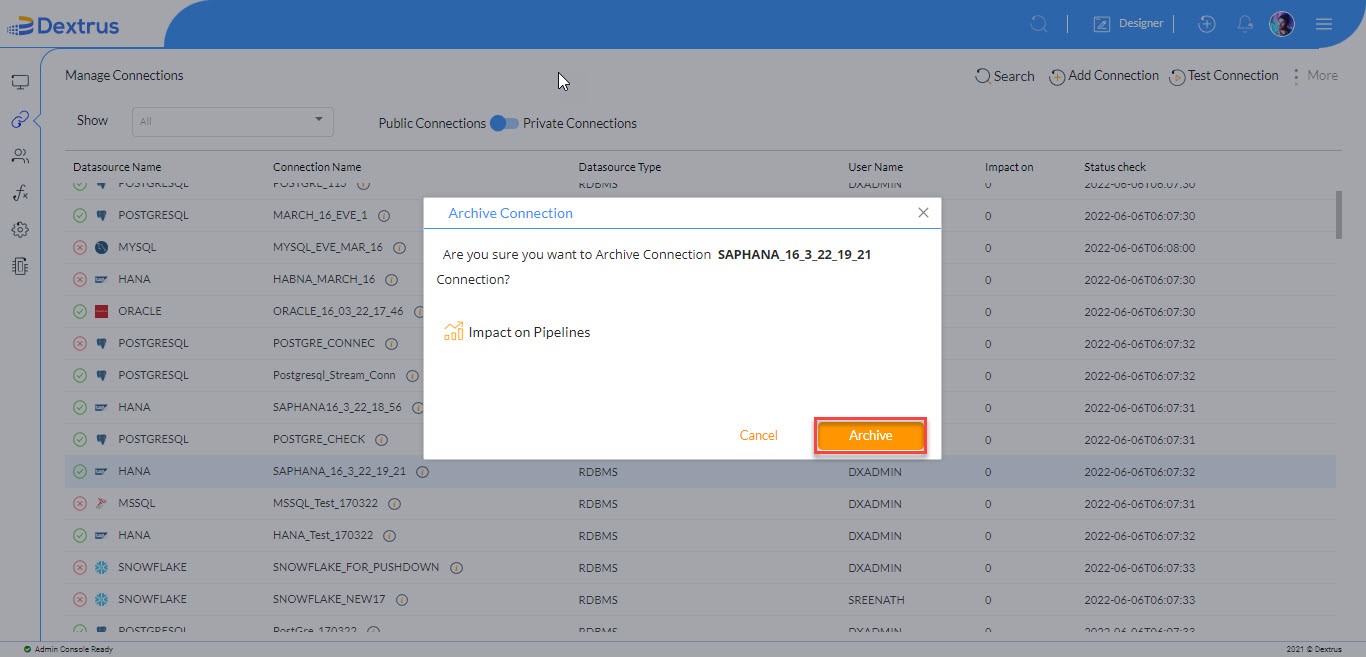Click the red status icon on MSSQL row
This screenshot has height=657, width=1366.
point(80,503)
